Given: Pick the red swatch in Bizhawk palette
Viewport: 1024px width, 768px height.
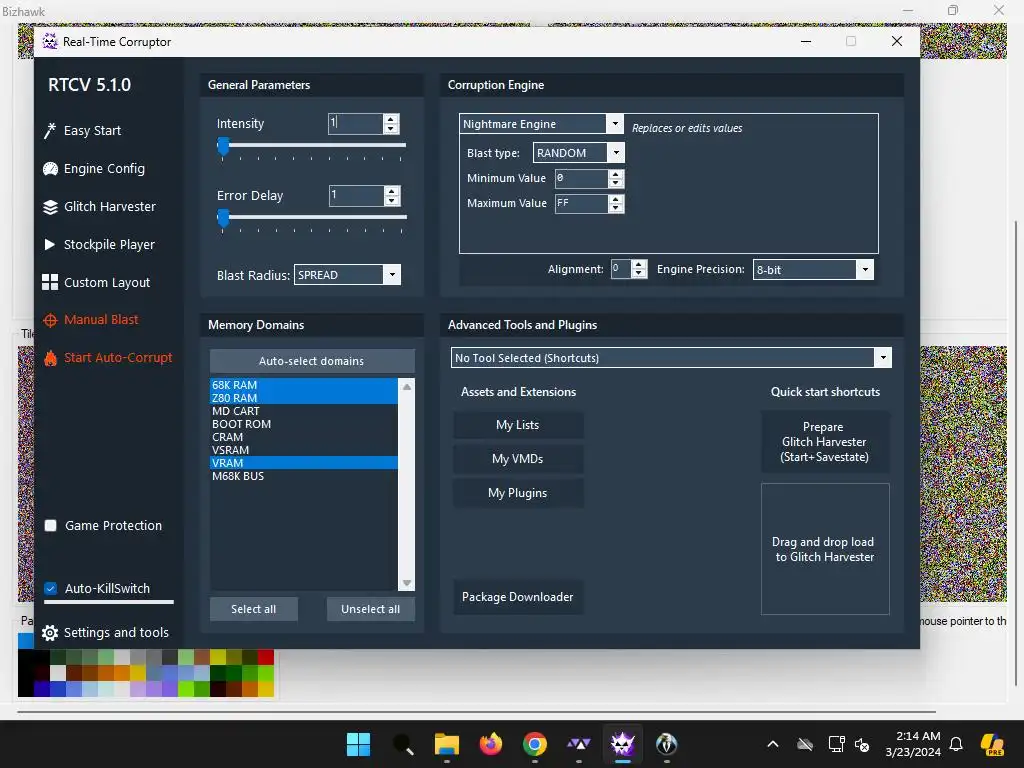Looking at the screenshot, I should click(265, 656).
